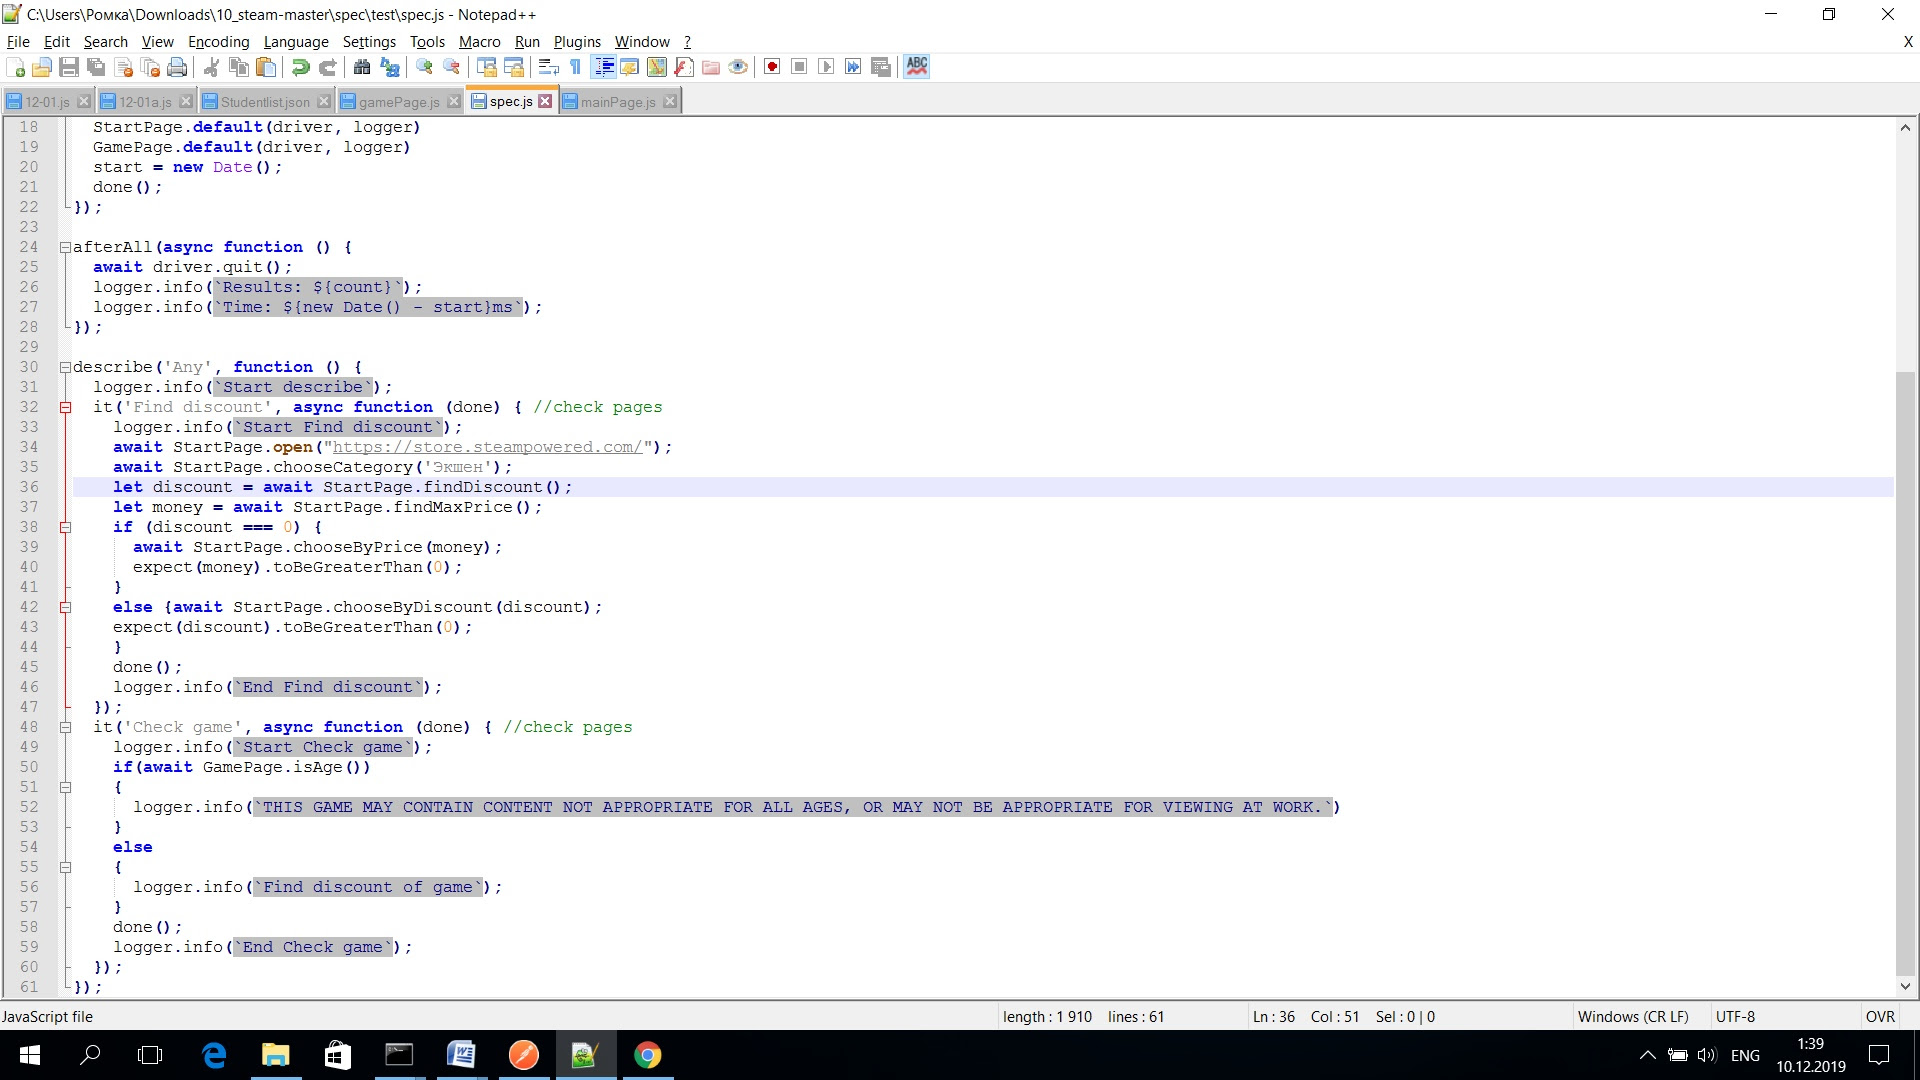The height and width of the screenshot is (1080, 1920).
Task: Open the store.steampowered.com link
Action: click(x=487, y=447)
